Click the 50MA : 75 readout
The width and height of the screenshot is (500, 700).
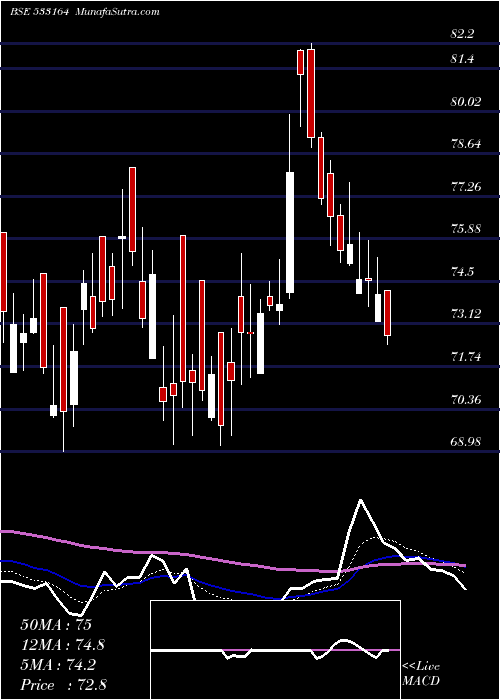click(56, 625)
